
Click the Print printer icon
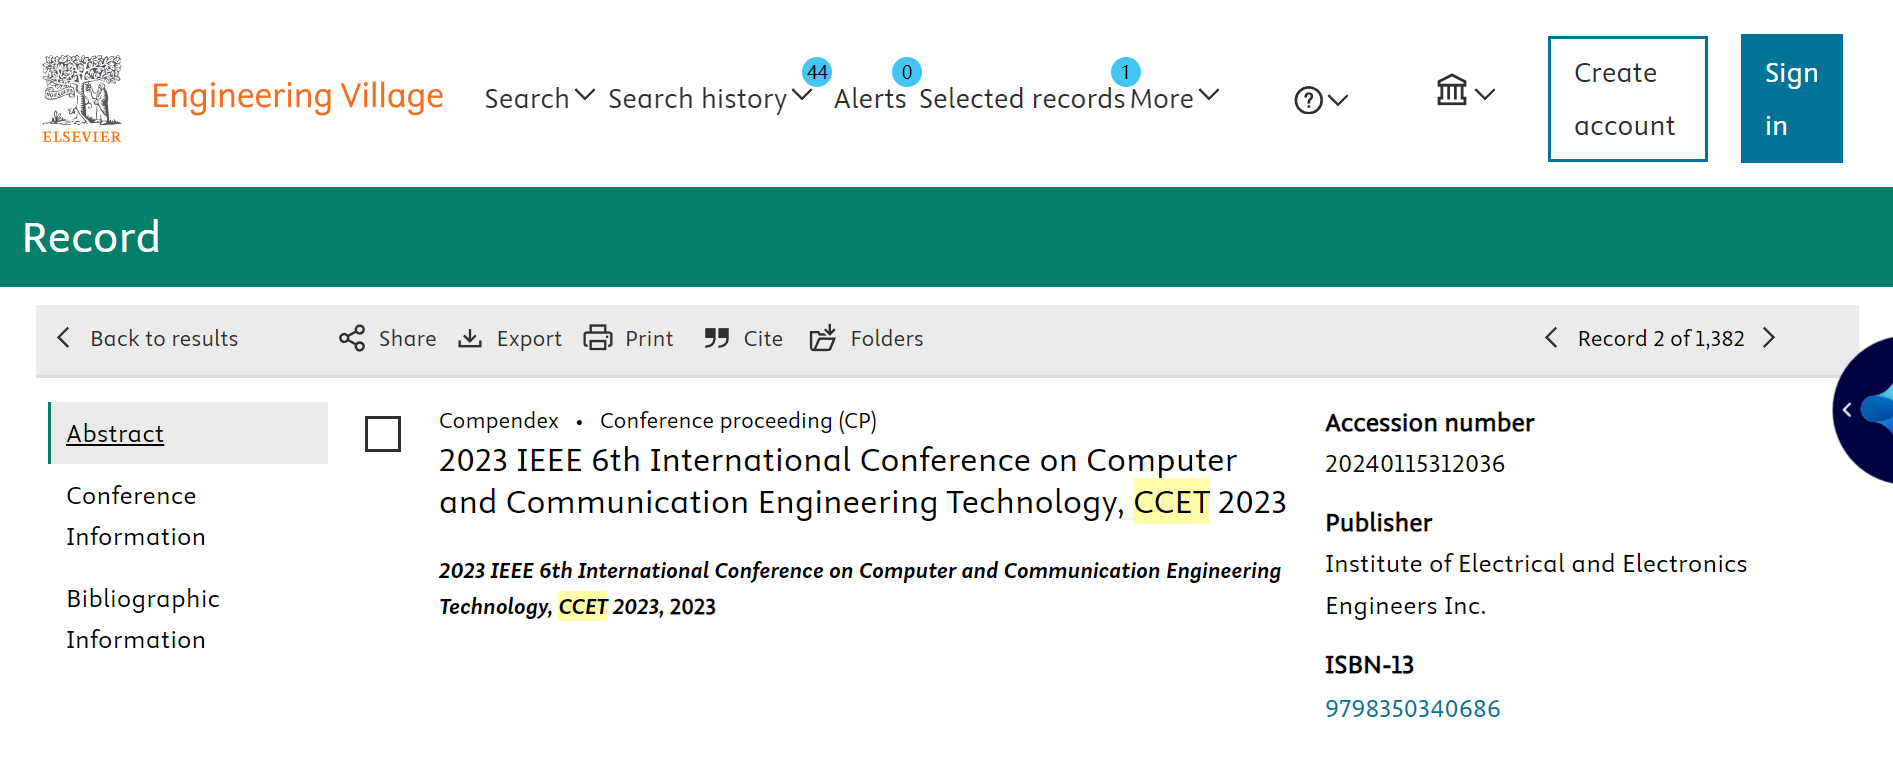[x=598, y=338]
